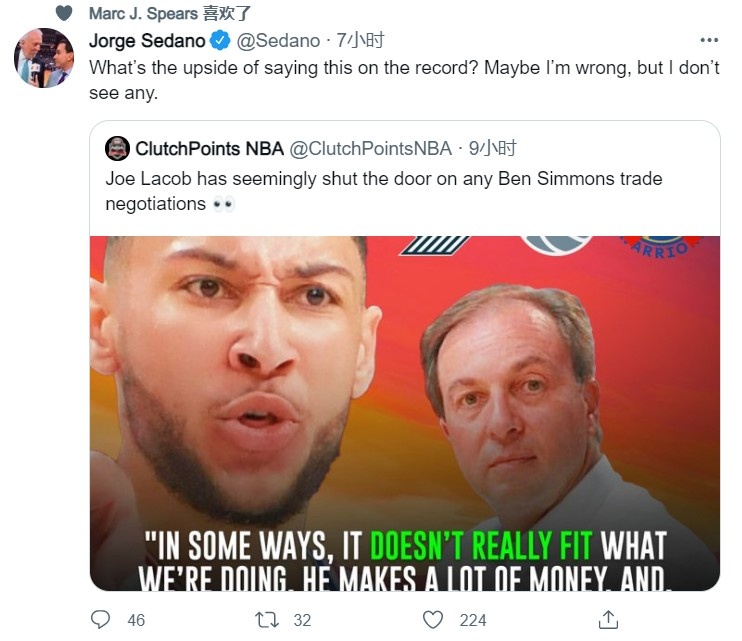Open the 7小时 tweet timestamp
Viewport: 742px width, 641px height.
(360, 41)
